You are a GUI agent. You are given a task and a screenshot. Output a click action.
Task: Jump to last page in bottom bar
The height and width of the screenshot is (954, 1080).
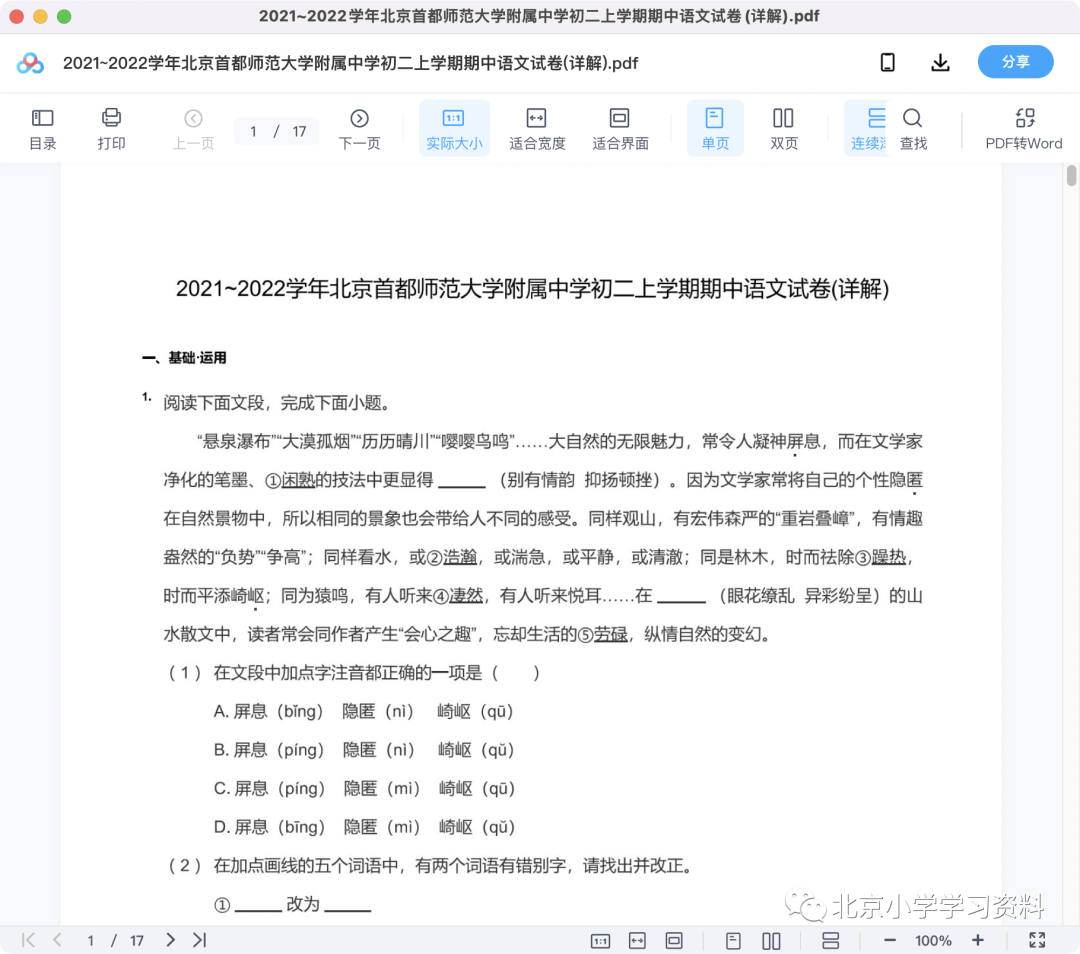pyautogui.click(x=200, y=940)
